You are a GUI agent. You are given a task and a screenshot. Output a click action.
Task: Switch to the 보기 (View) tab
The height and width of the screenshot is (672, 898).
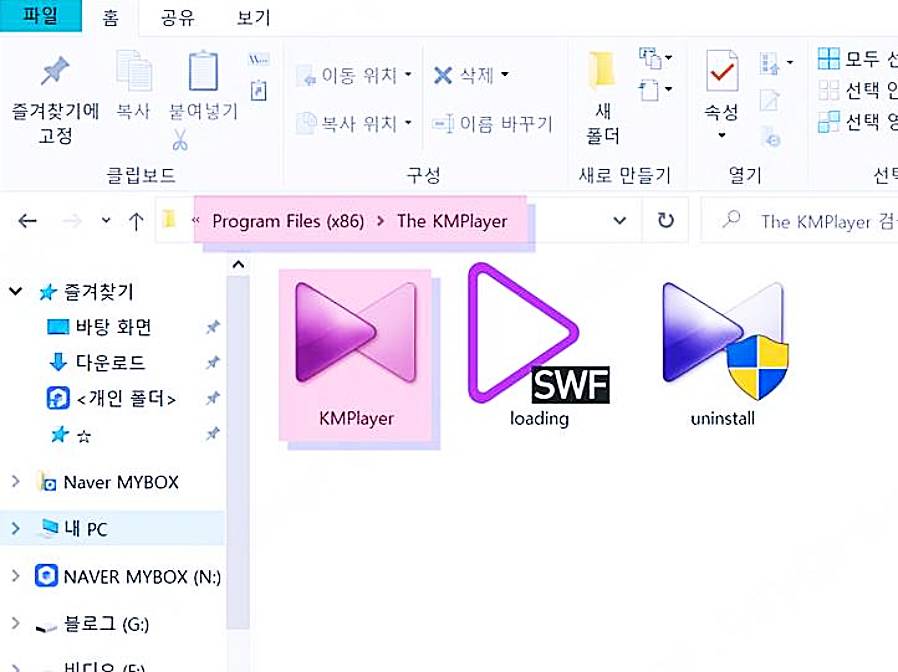(253, 17)
